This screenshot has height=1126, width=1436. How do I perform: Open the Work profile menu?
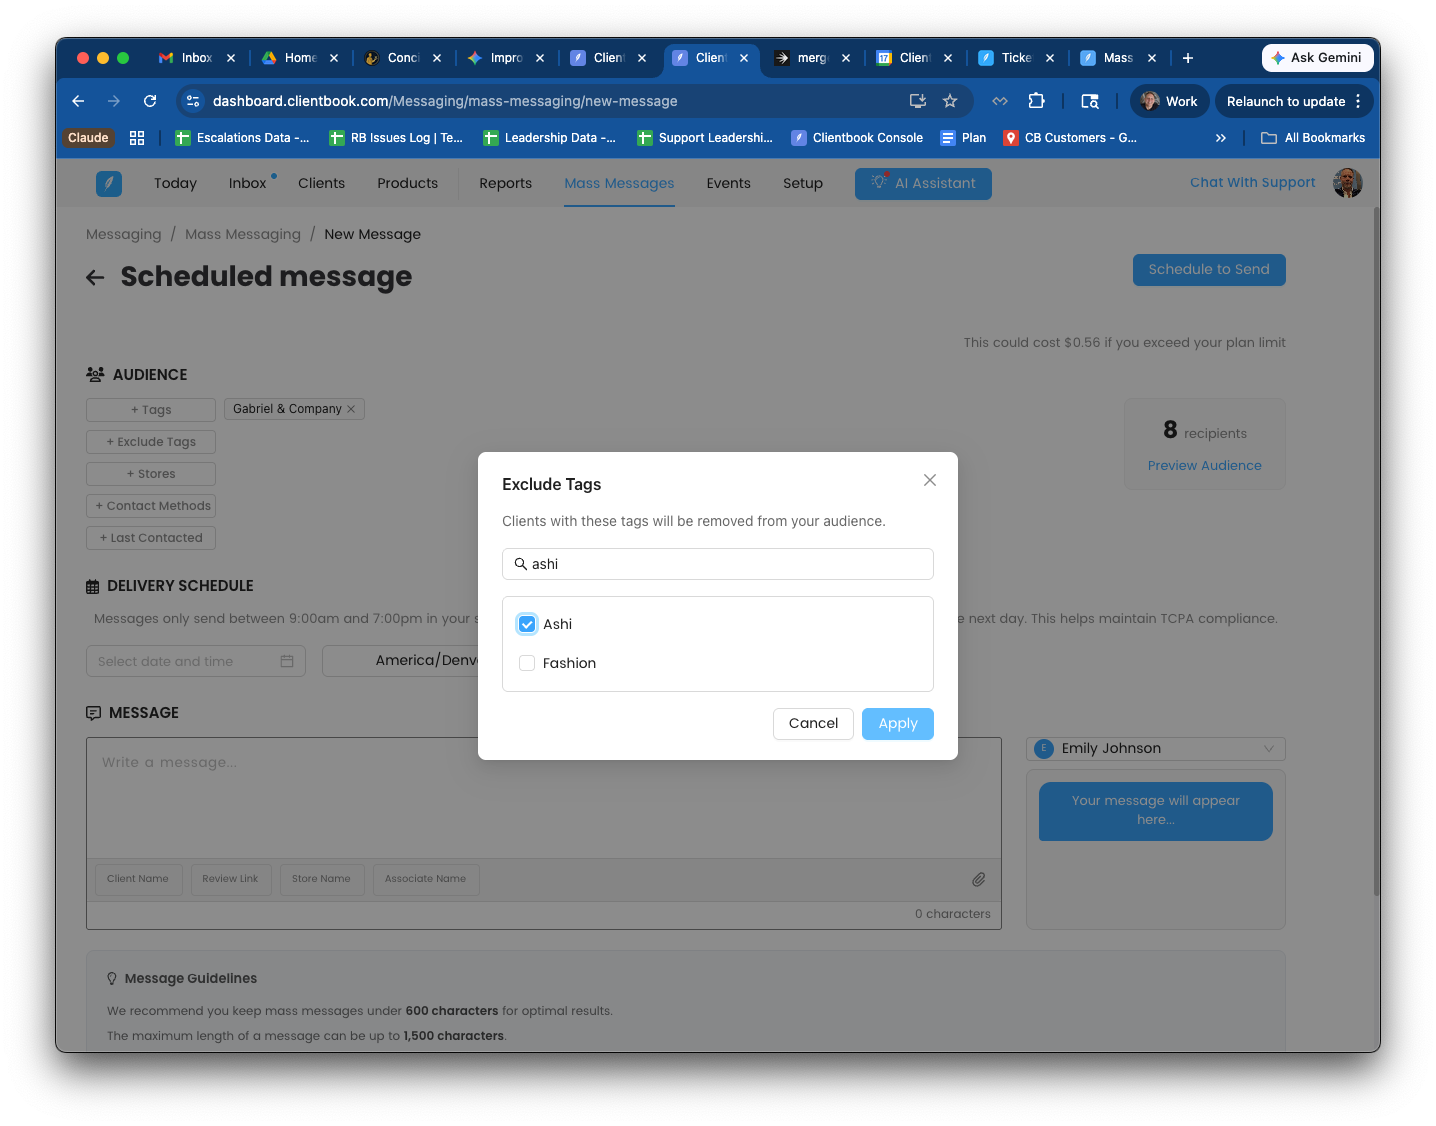[1169, 101]
